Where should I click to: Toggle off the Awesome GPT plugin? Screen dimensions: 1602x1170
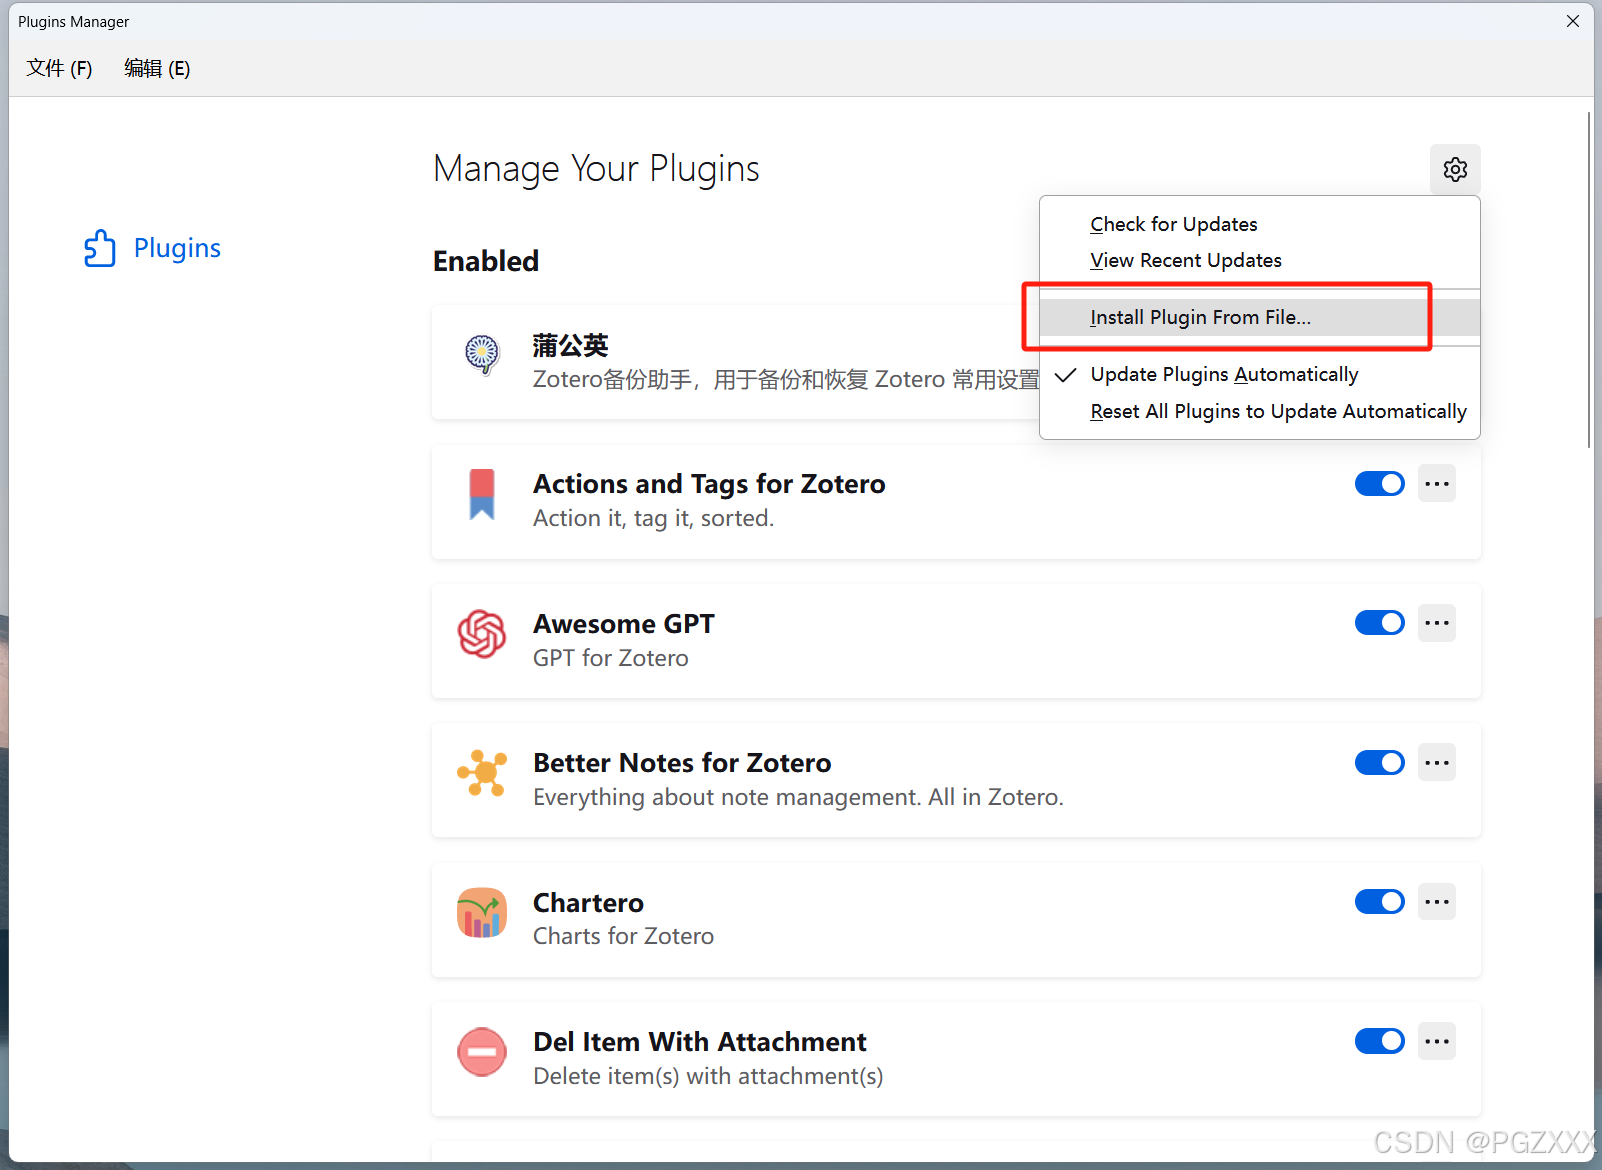(x=1380, y=623)
